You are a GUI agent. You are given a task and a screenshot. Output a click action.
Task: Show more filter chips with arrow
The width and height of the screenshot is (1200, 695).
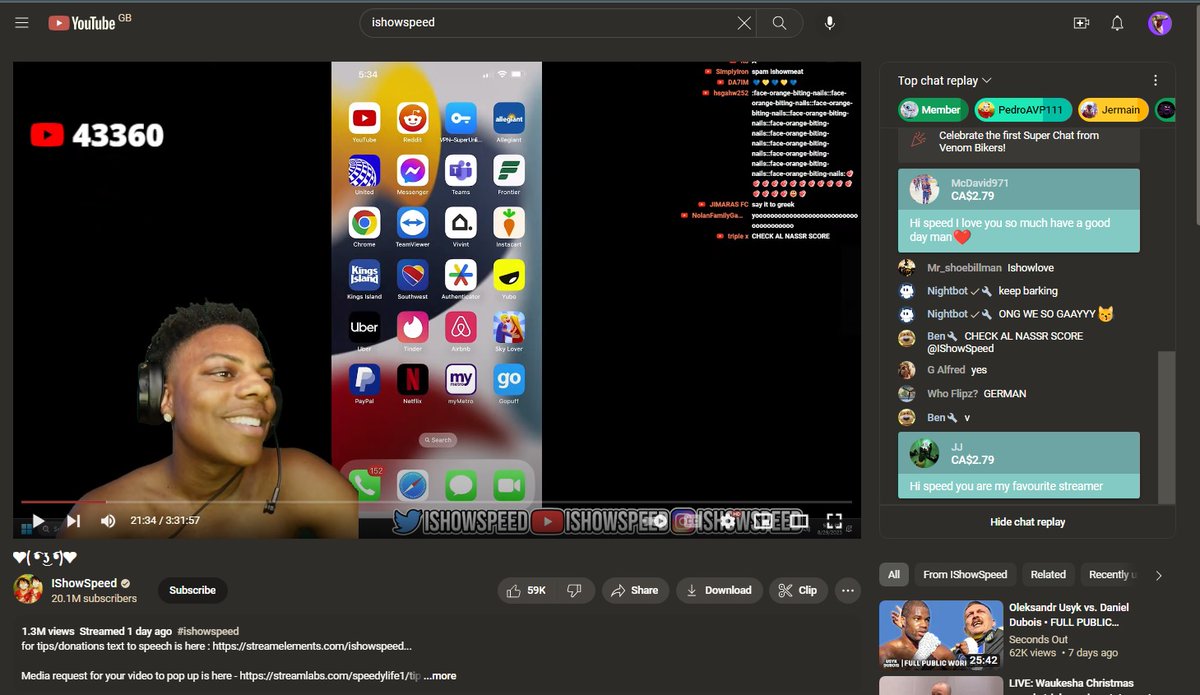pos(1158,575)
